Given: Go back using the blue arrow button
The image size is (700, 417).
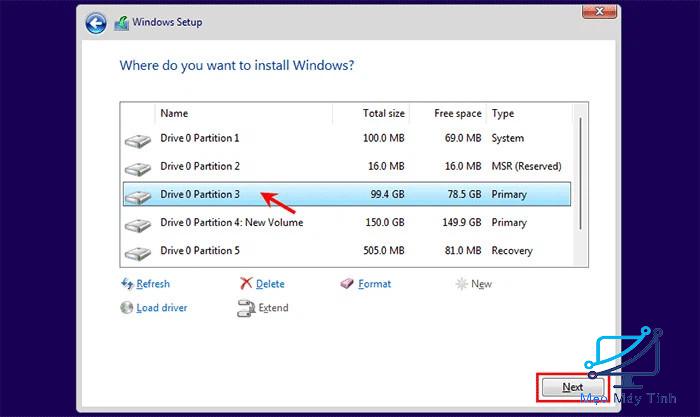Looking at the screenshot, I should 96,23.
